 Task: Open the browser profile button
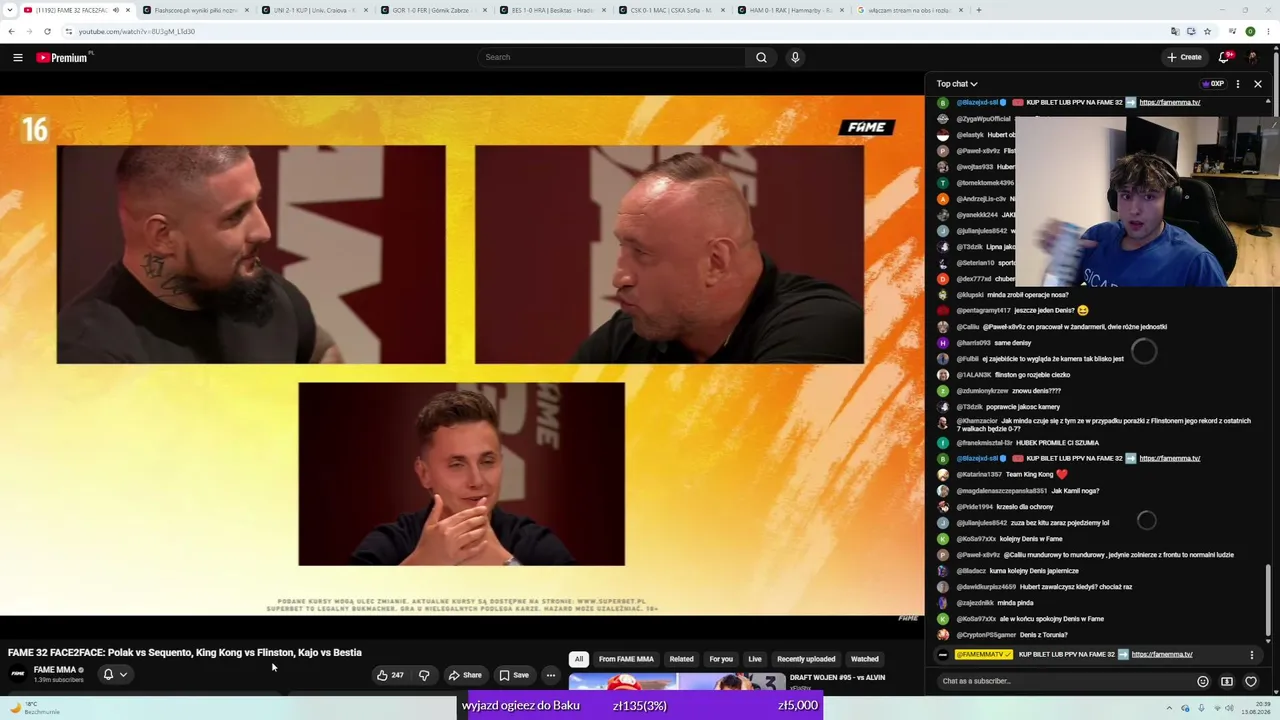coord(1250,31)
